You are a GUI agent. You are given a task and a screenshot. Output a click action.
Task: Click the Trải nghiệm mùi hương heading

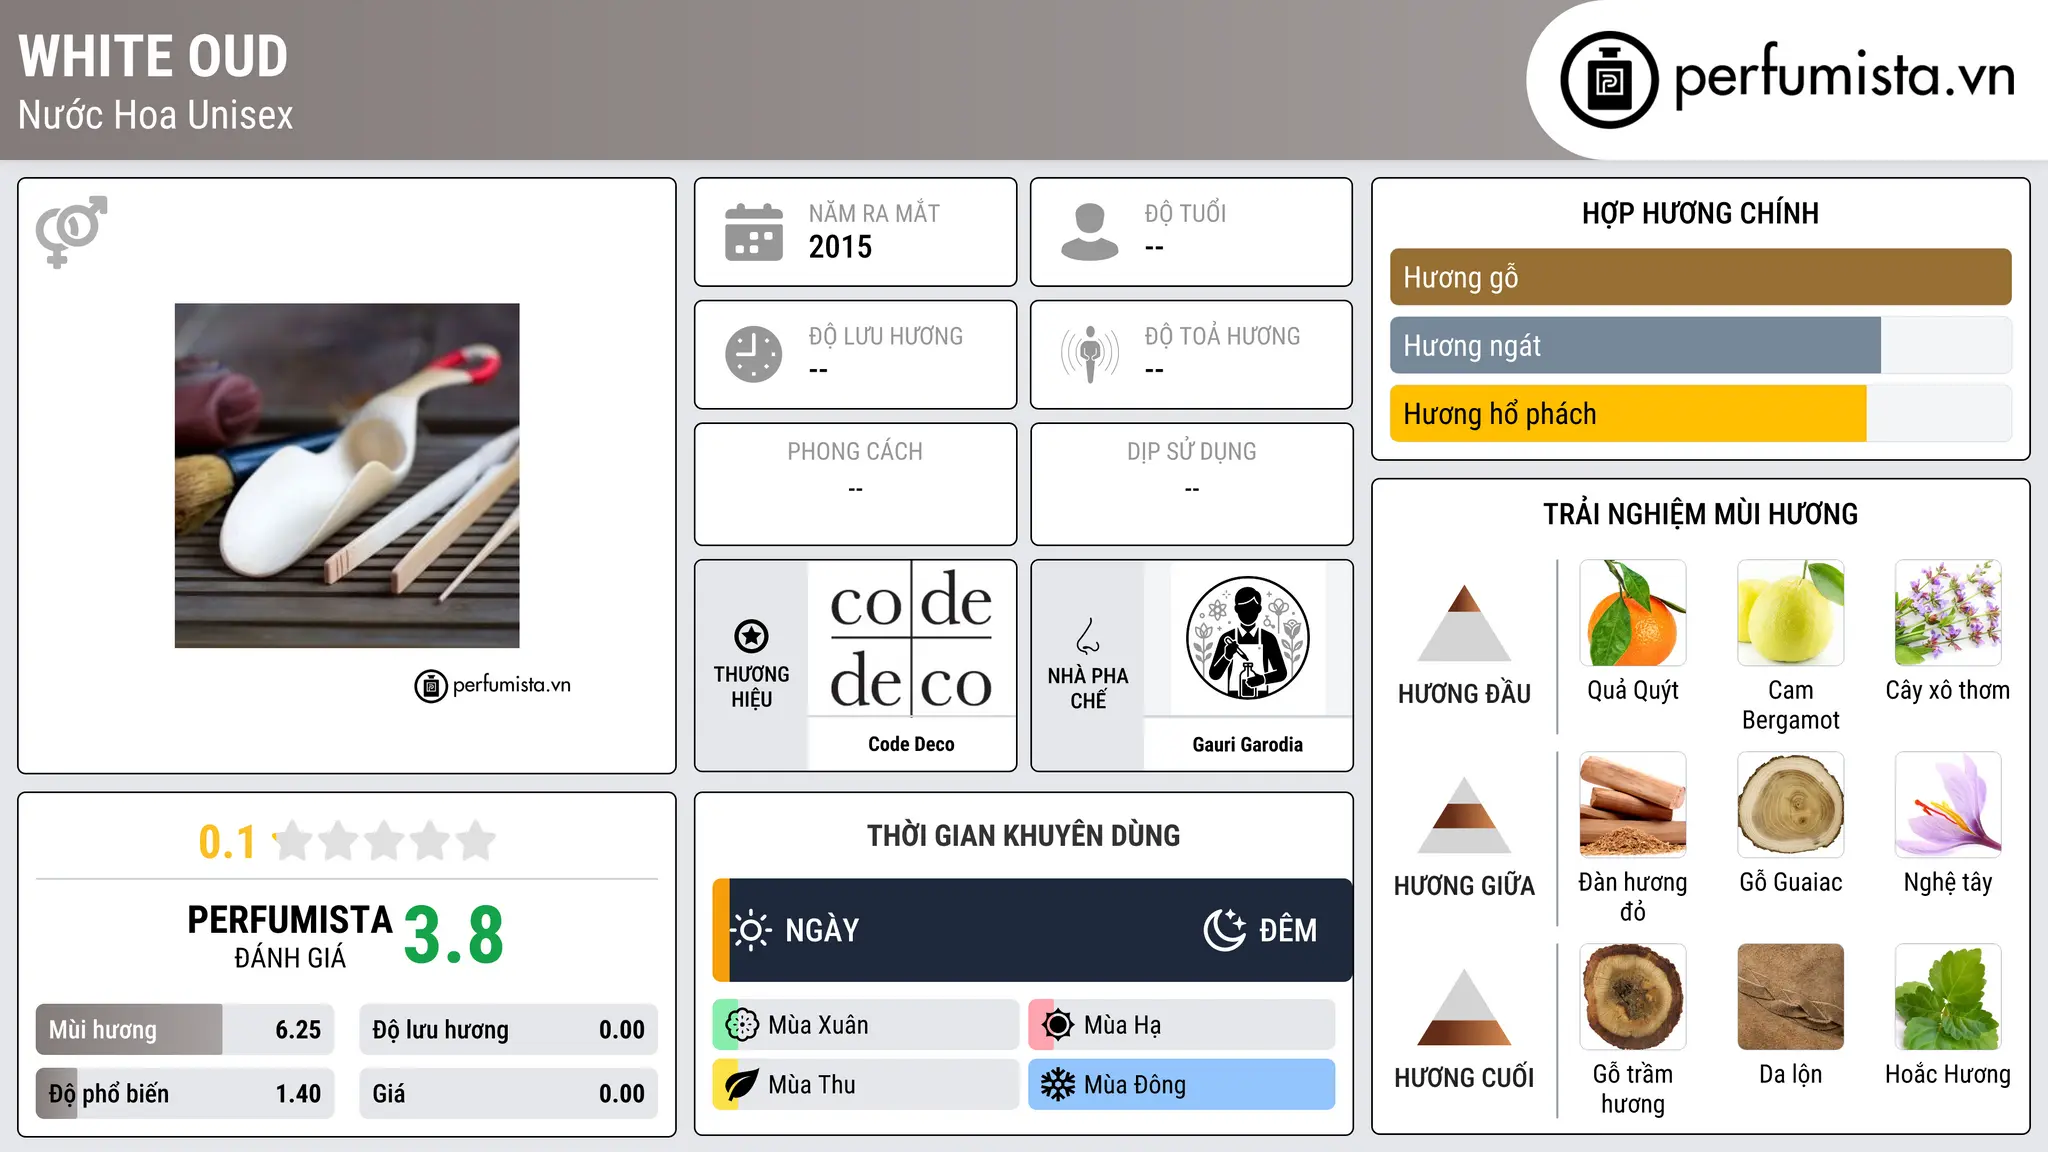pos(1700,514)
